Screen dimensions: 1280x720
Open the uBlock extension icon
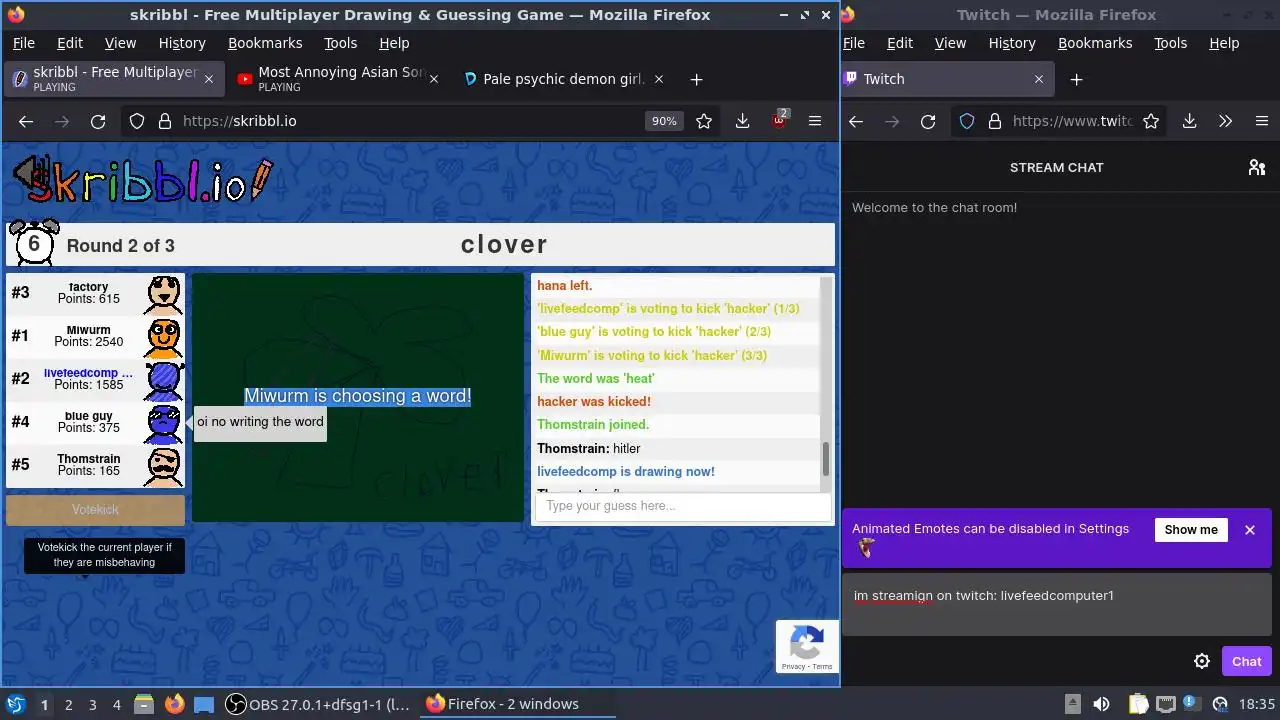[x=780, y=120]
